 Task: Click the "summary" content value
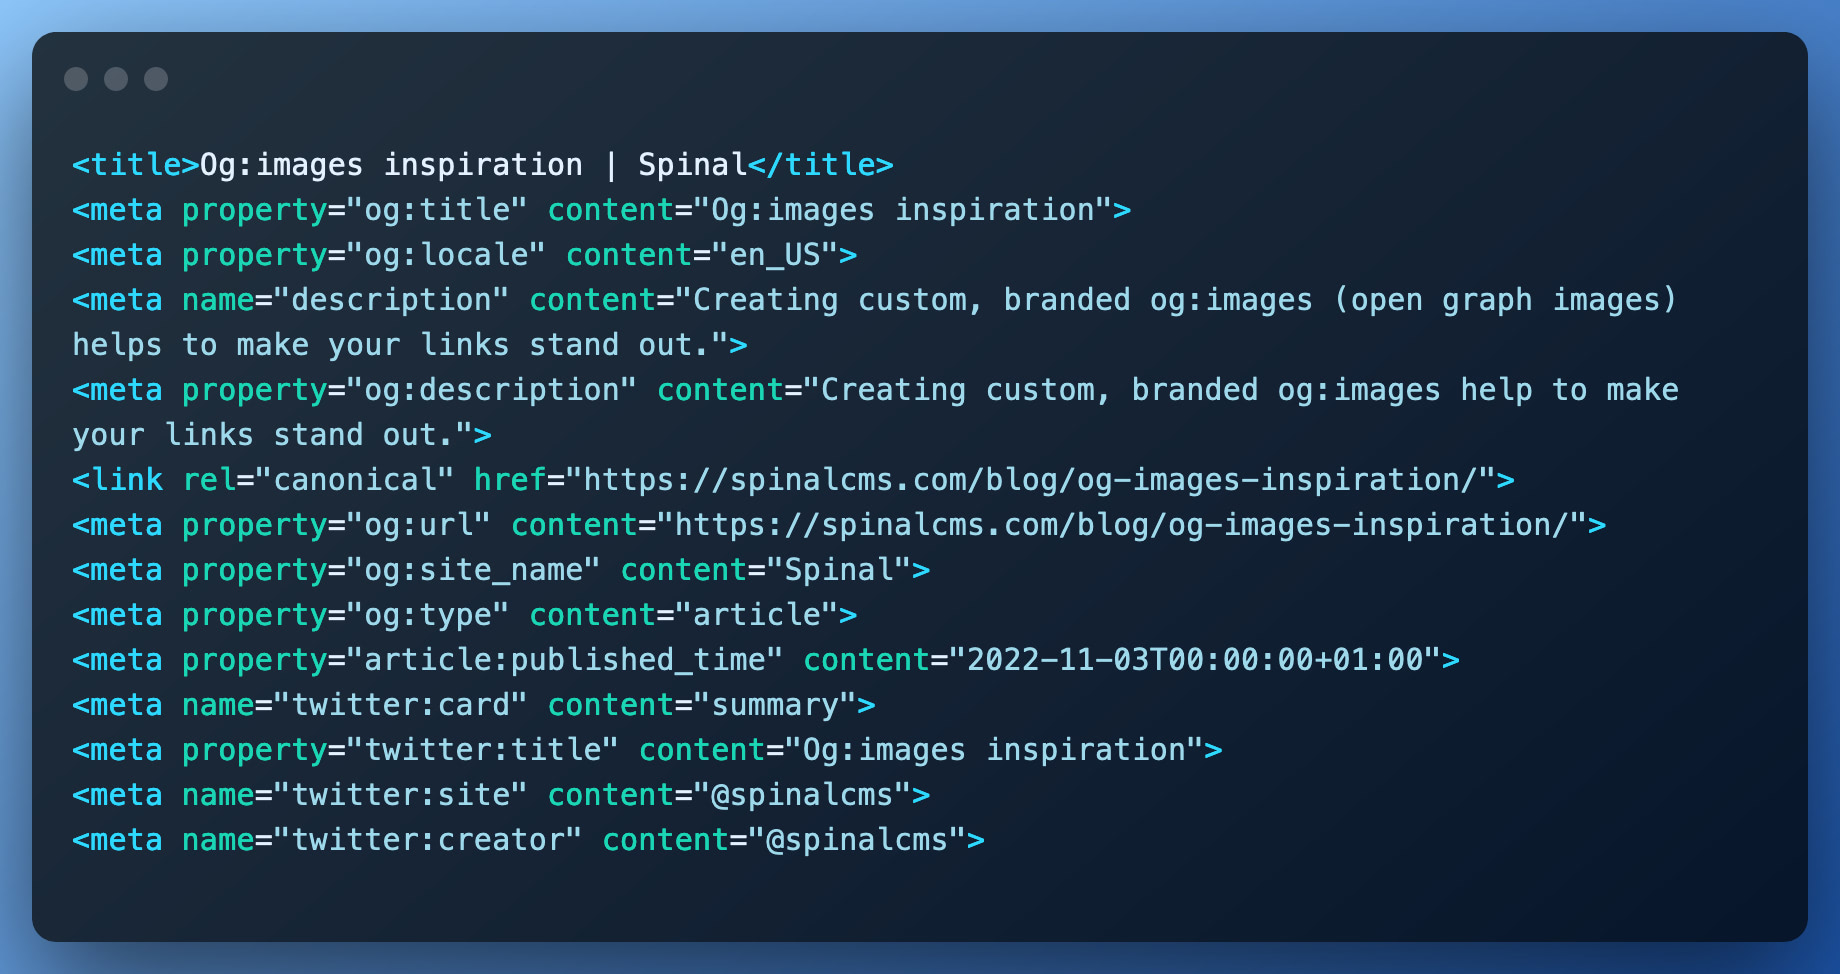(x=775, y=704)
